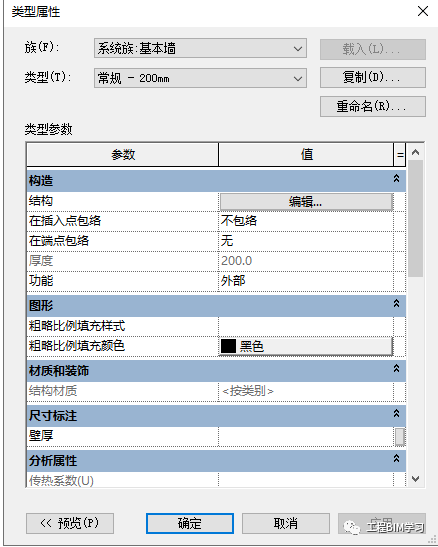
Task: Select the 在插入点包络 value 不包络
Action: [306, 221]
